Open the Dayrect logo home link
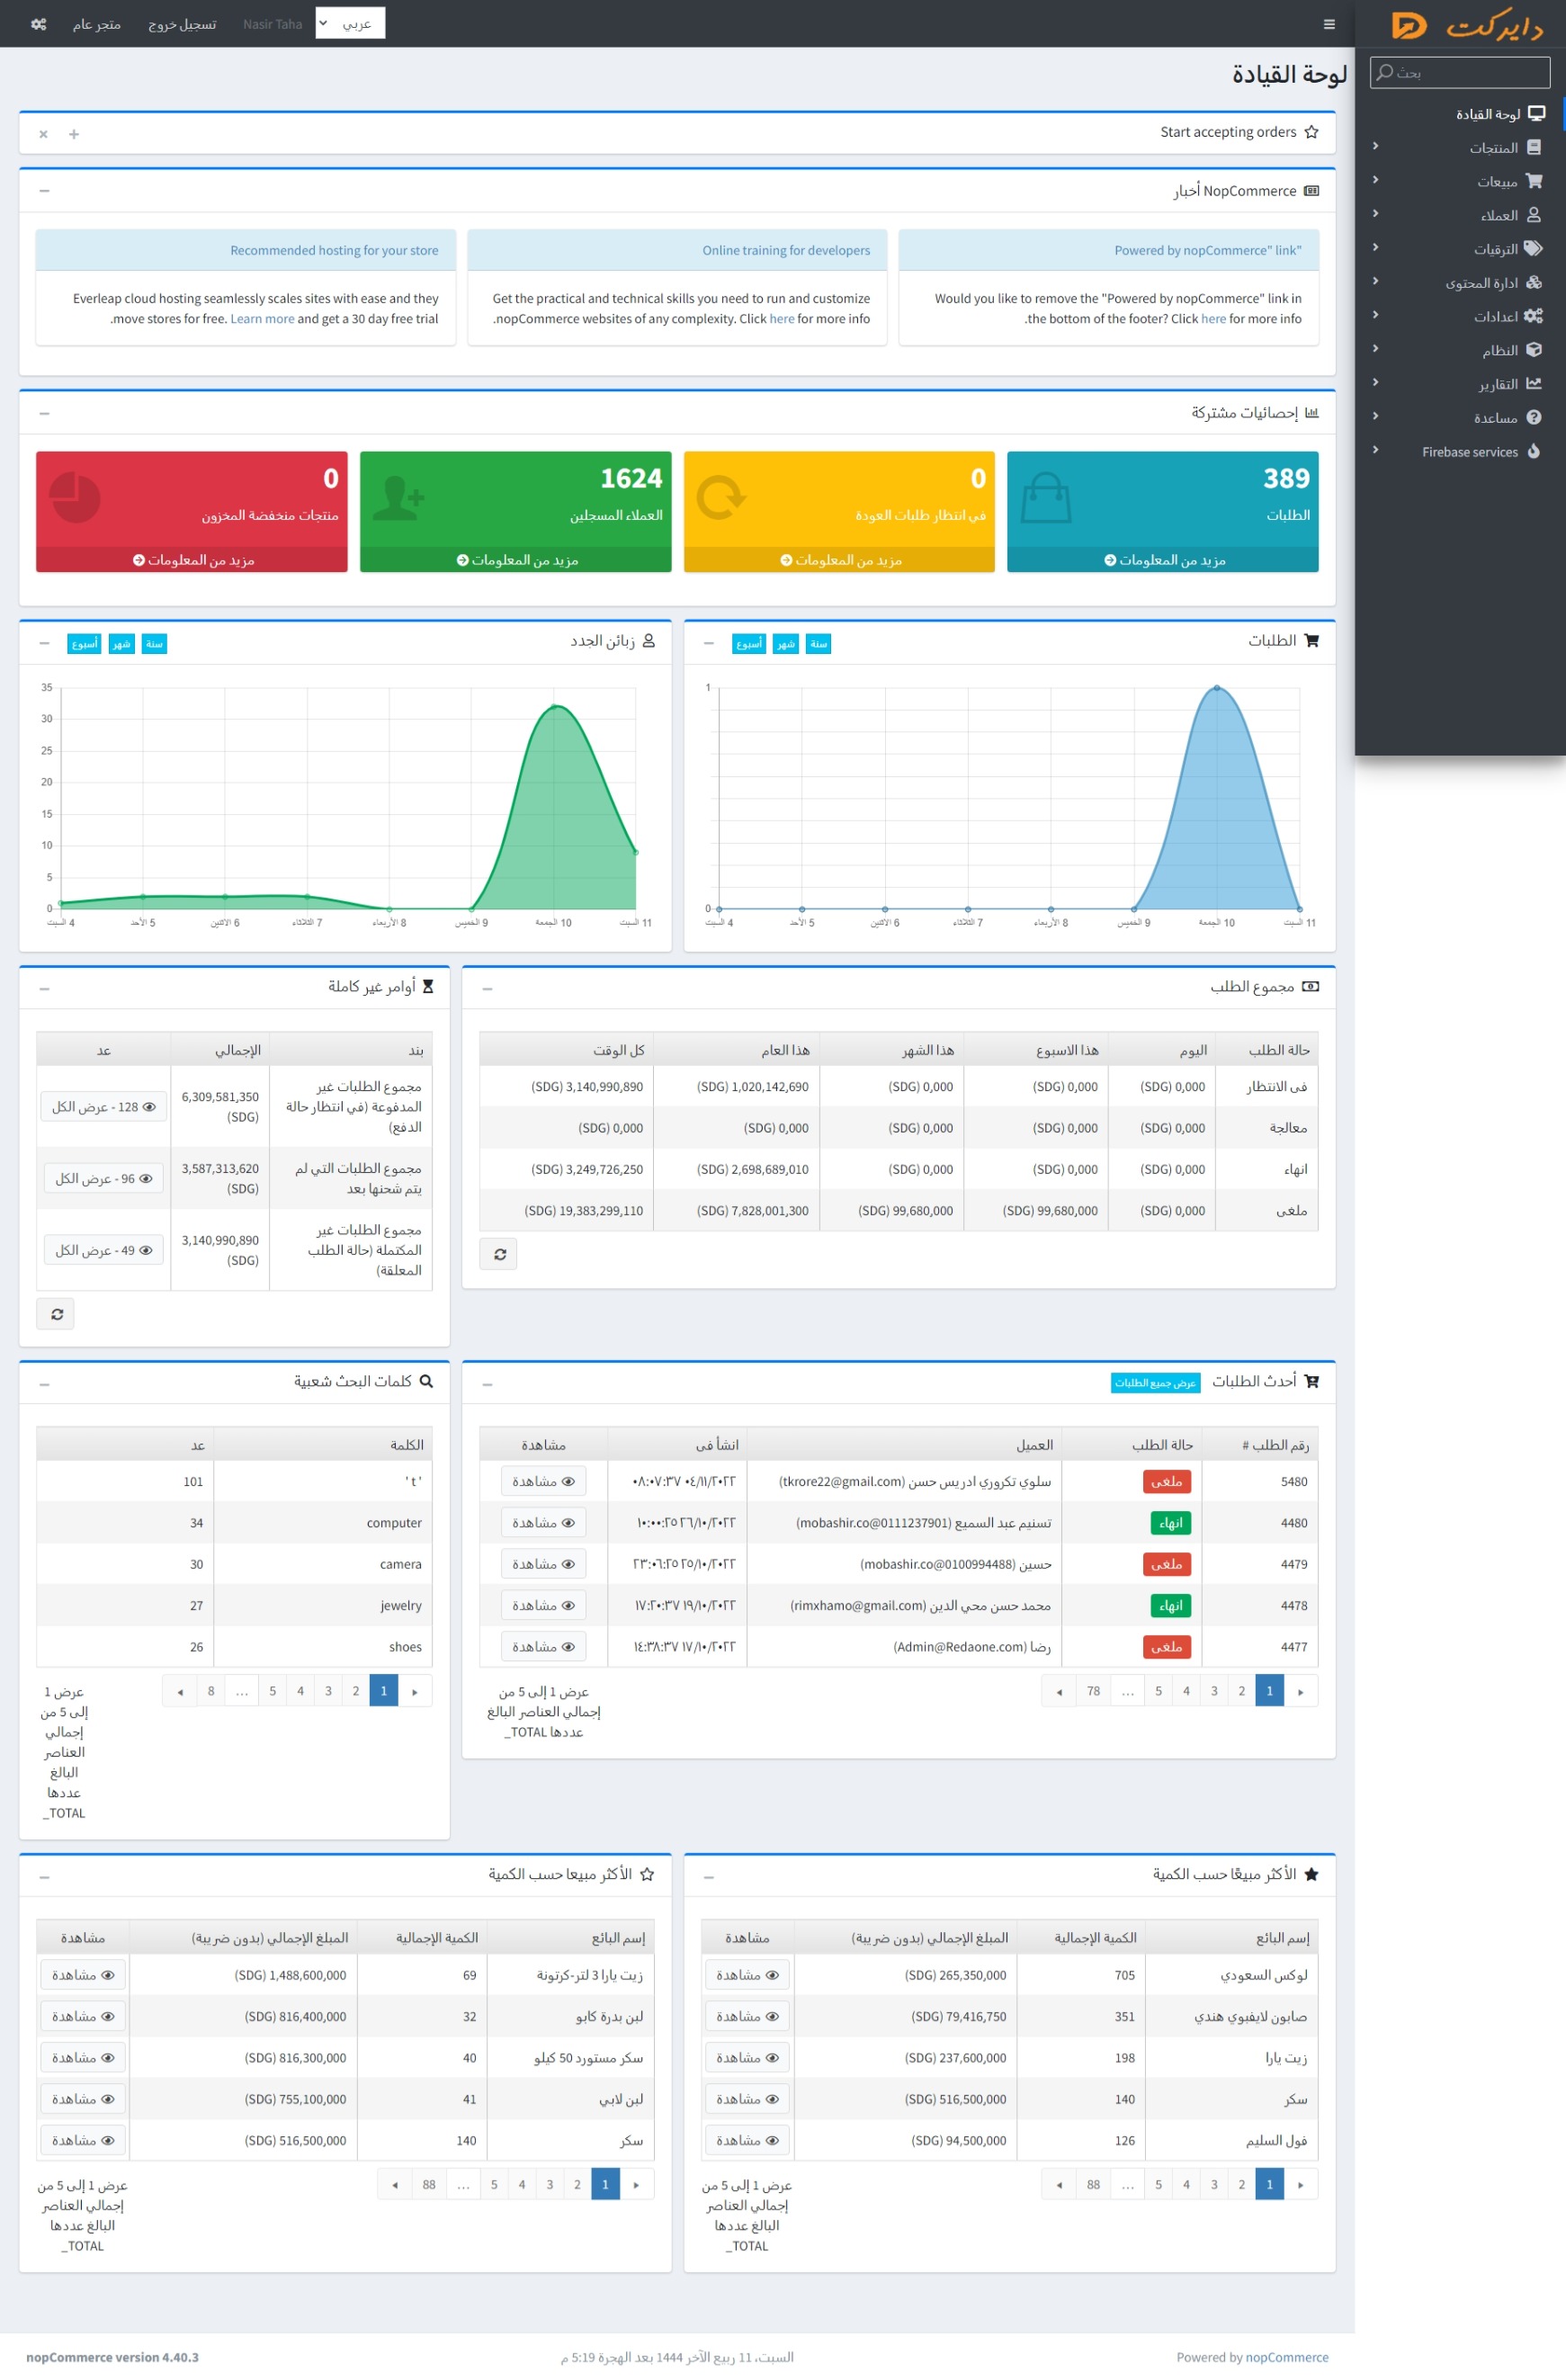The width and height of the screenshot is (1566, 2380). (1465, 25)
